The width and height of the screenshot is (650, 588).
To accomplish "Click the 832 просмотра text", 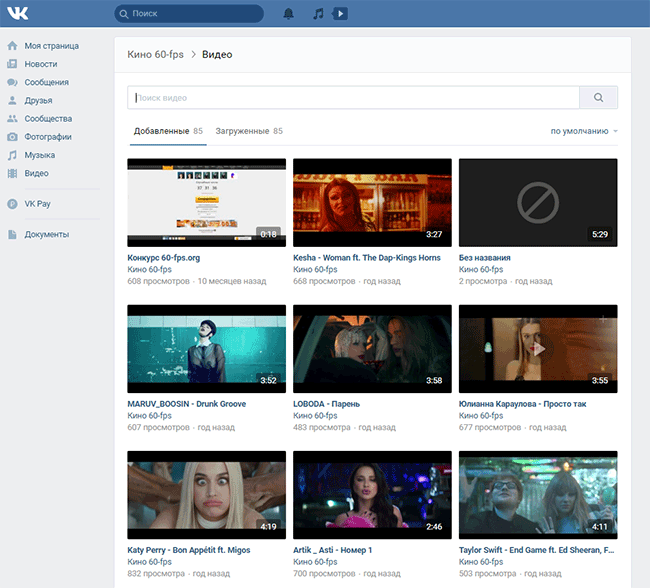I will click(x=156, y=573).
